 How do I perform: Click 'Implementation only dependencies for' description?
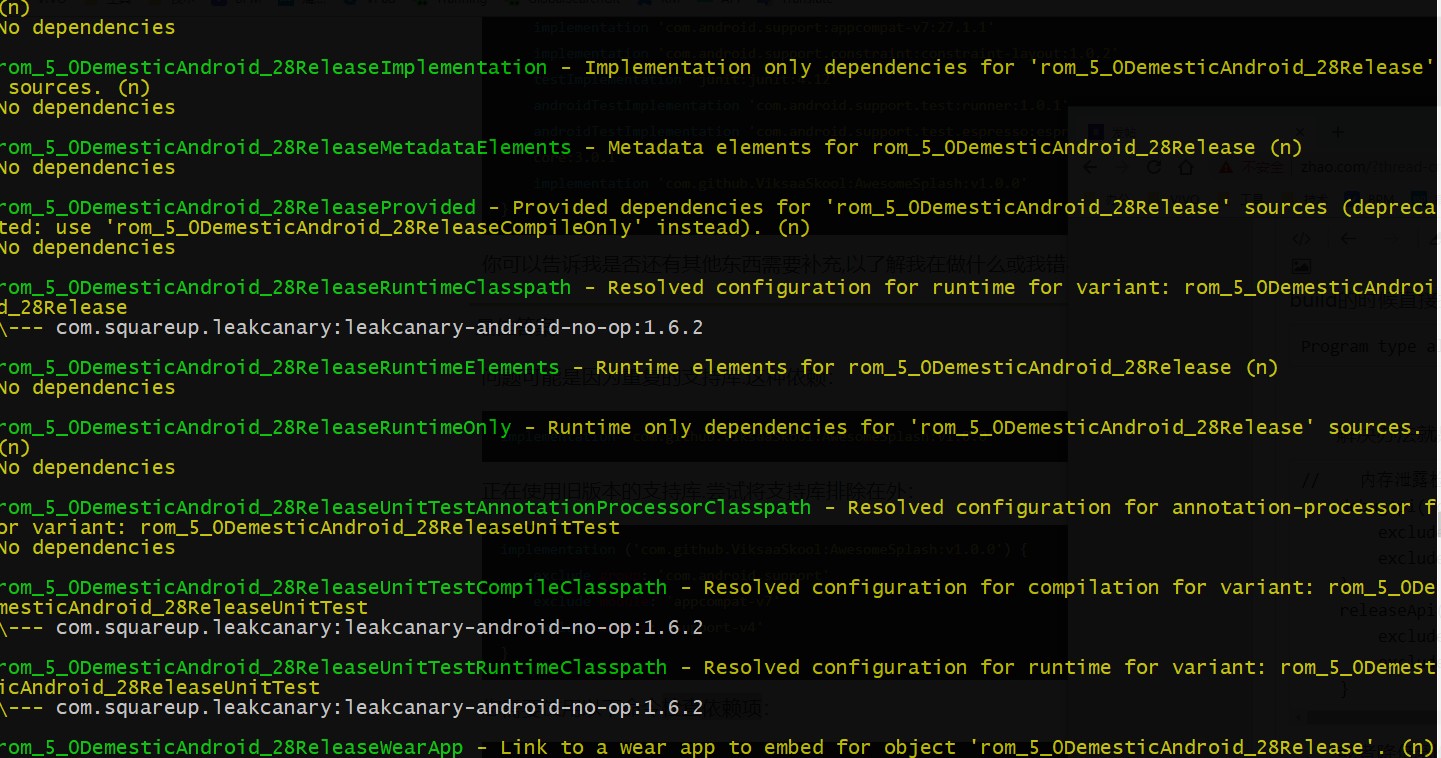800,68
